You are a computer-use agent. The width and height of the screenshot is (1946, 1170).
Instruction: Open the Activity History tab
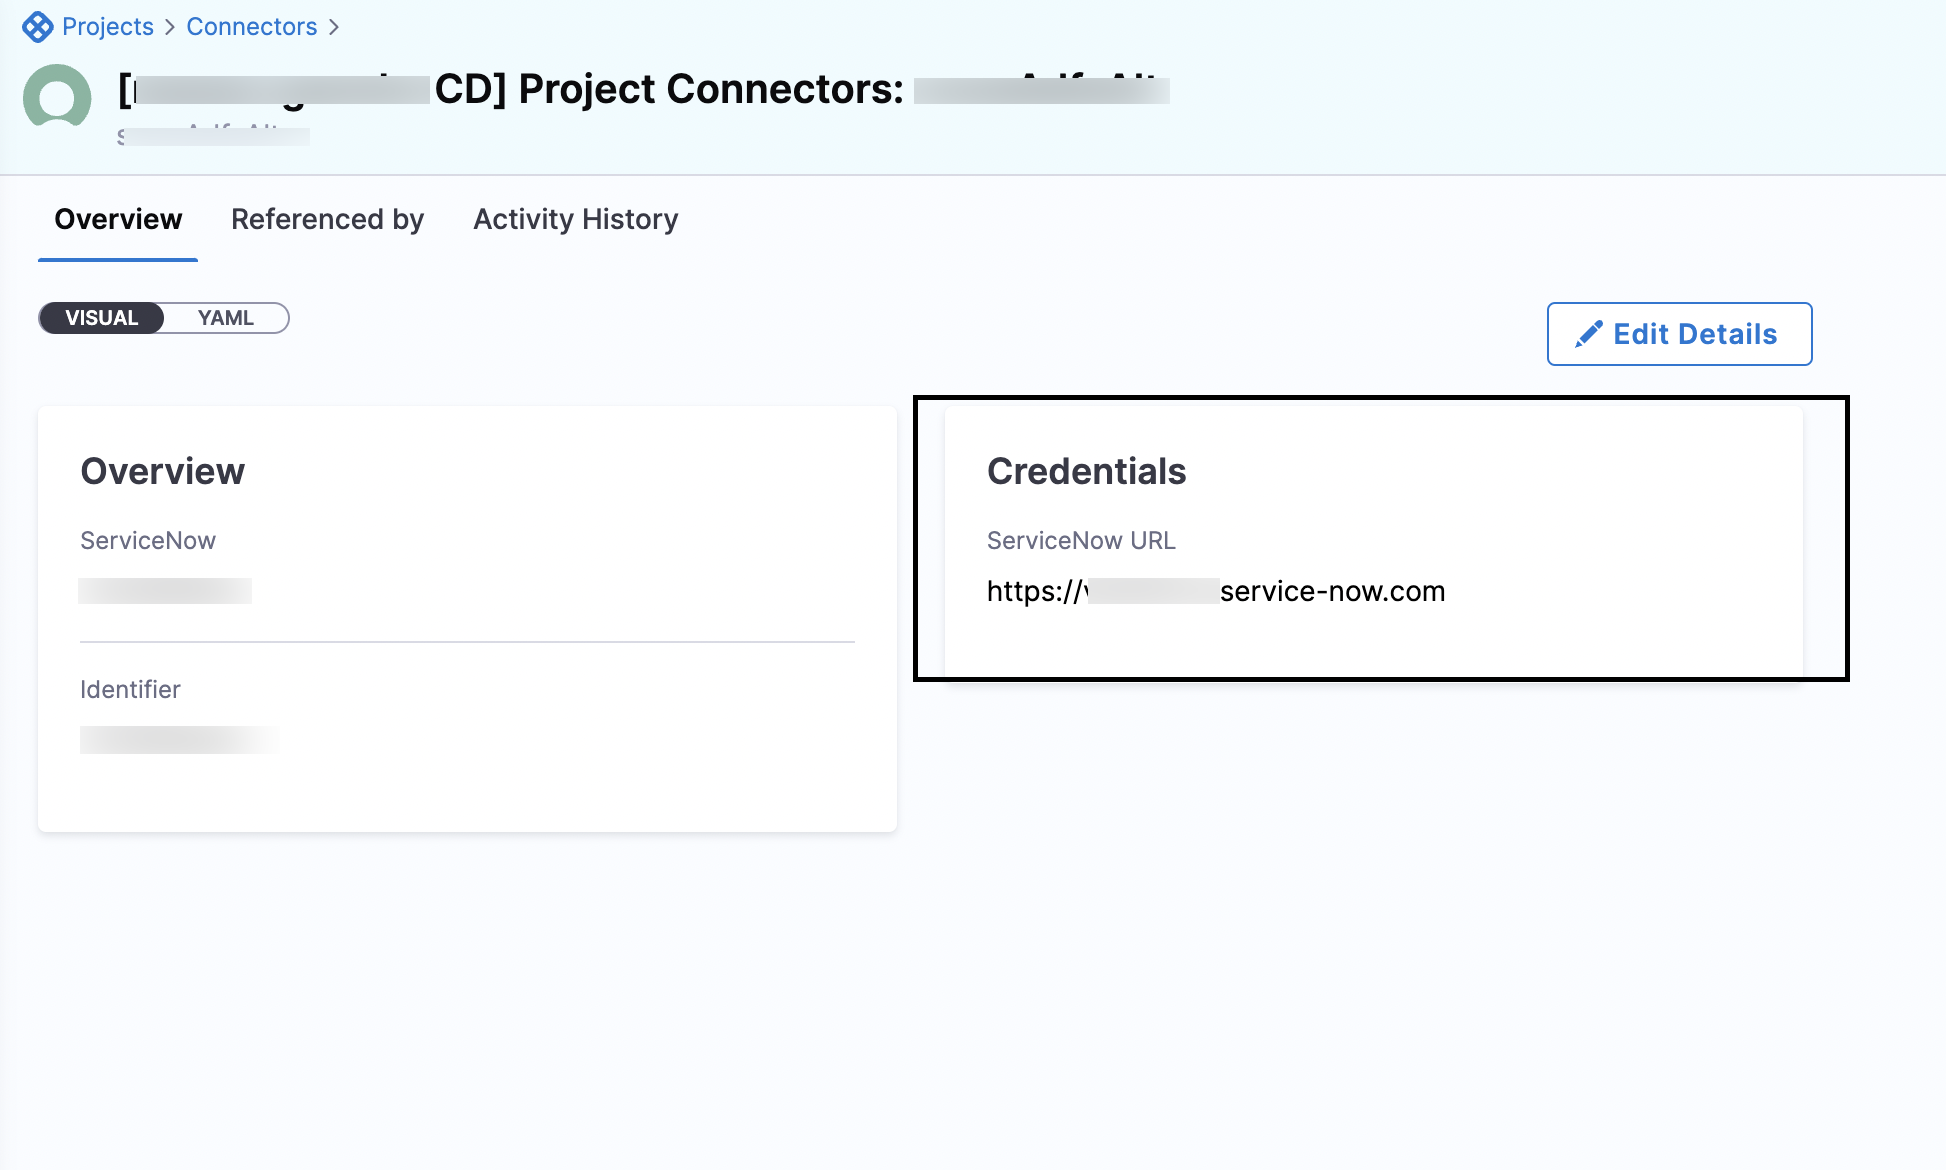575,219
